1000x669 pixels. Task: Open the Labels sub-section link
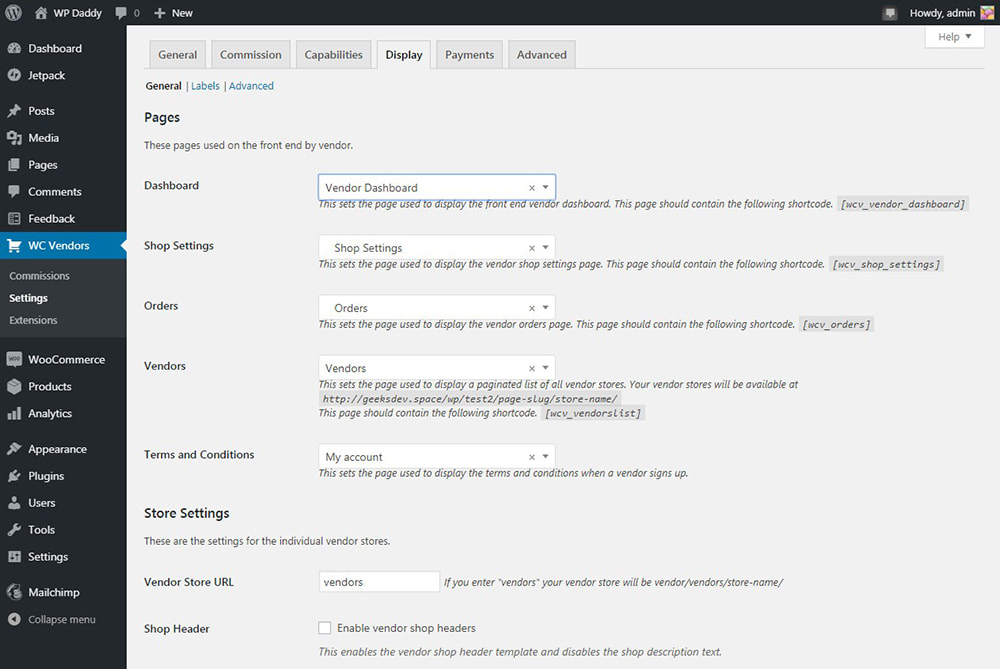point(205,86)
